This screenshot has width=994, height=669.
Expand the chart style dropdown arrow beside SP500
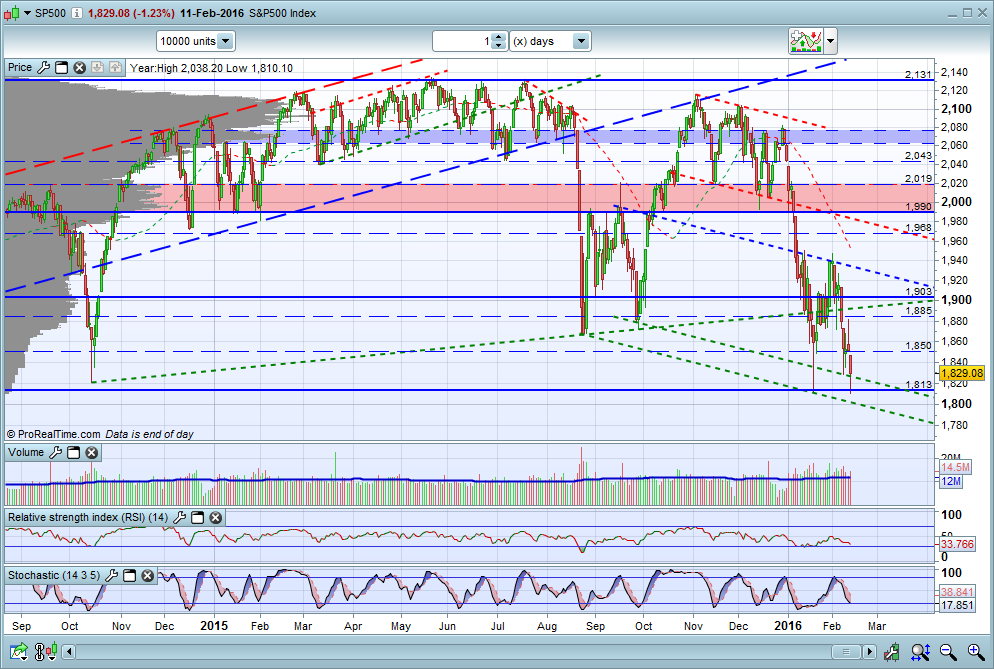tap(27, 13)
